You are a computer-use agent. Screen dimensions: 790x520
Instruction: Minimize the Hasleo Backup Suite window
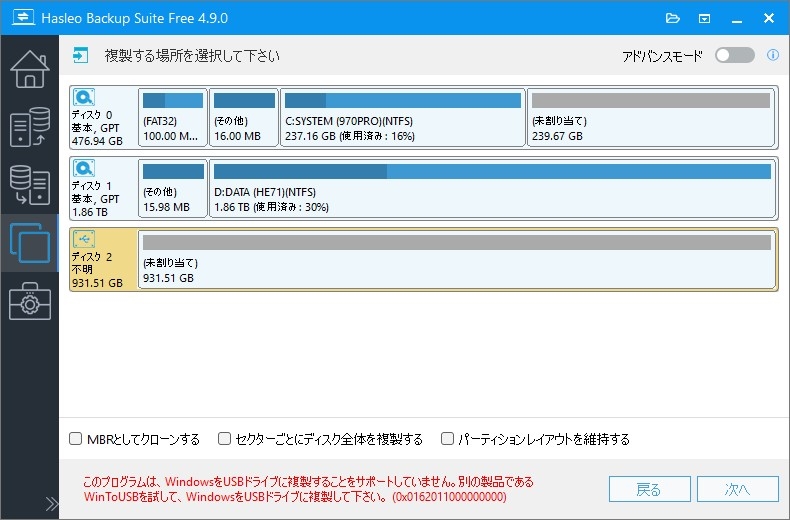coord(737,19)
